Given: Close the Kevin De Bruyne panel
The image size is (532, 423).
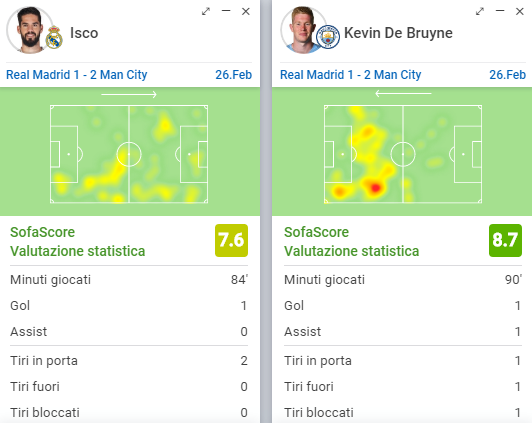Looking at the screenshot, I should coord(519,11).
